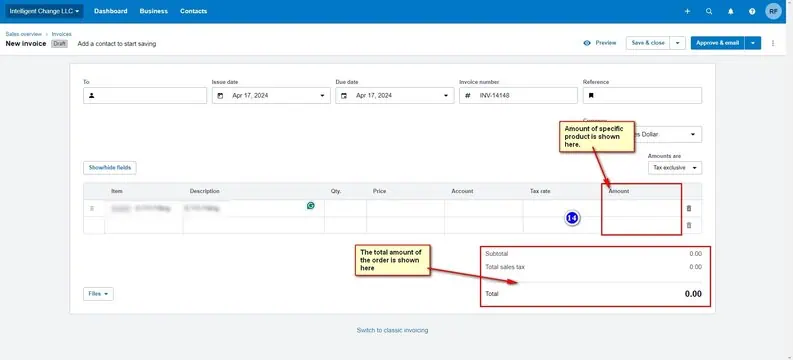Click the Draft status badge
The height and width of the screenshot is (360, 793).
59,43
